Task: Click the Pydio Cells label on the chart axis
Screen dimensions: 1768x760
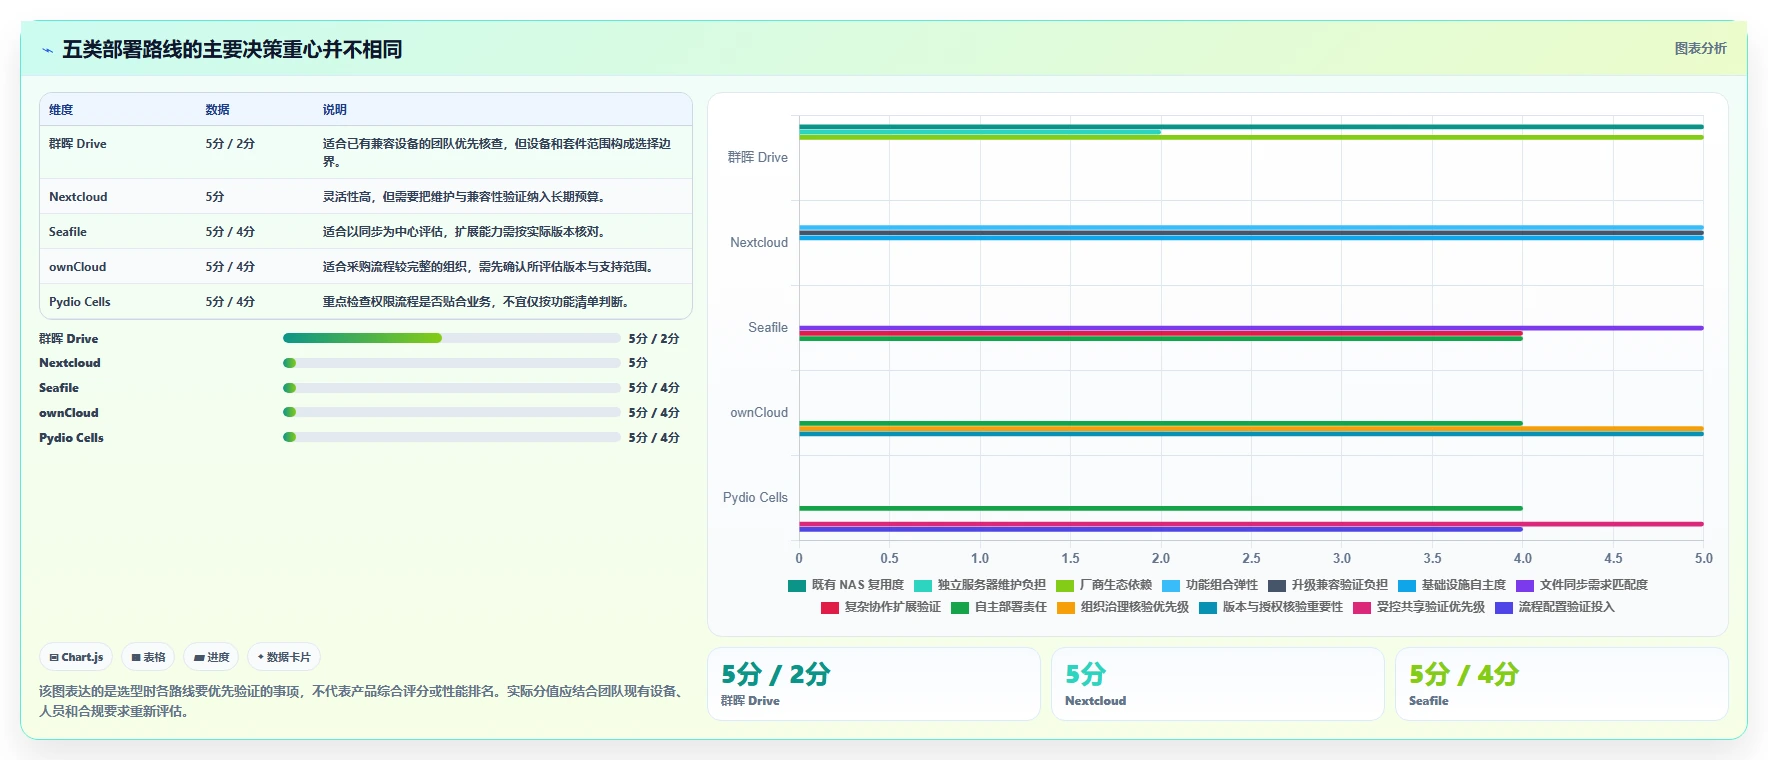Action: pyautogui.click(x=755, y=498)
